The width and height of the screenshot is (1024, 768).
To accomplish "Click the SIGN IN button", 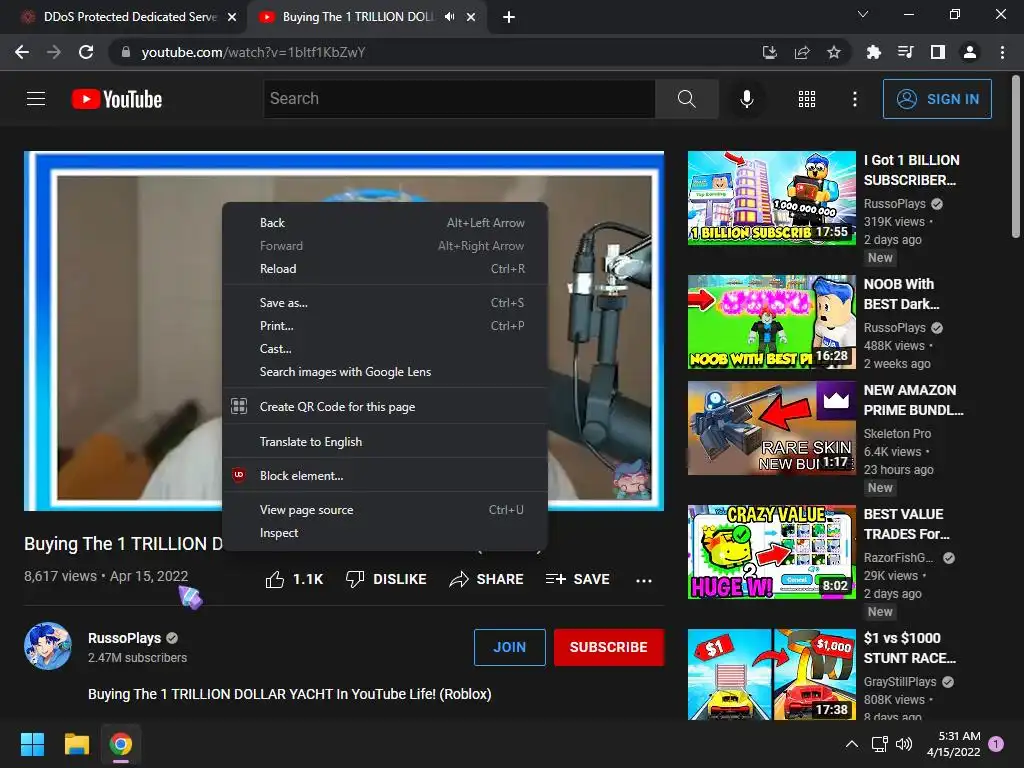I will (937, 99).
